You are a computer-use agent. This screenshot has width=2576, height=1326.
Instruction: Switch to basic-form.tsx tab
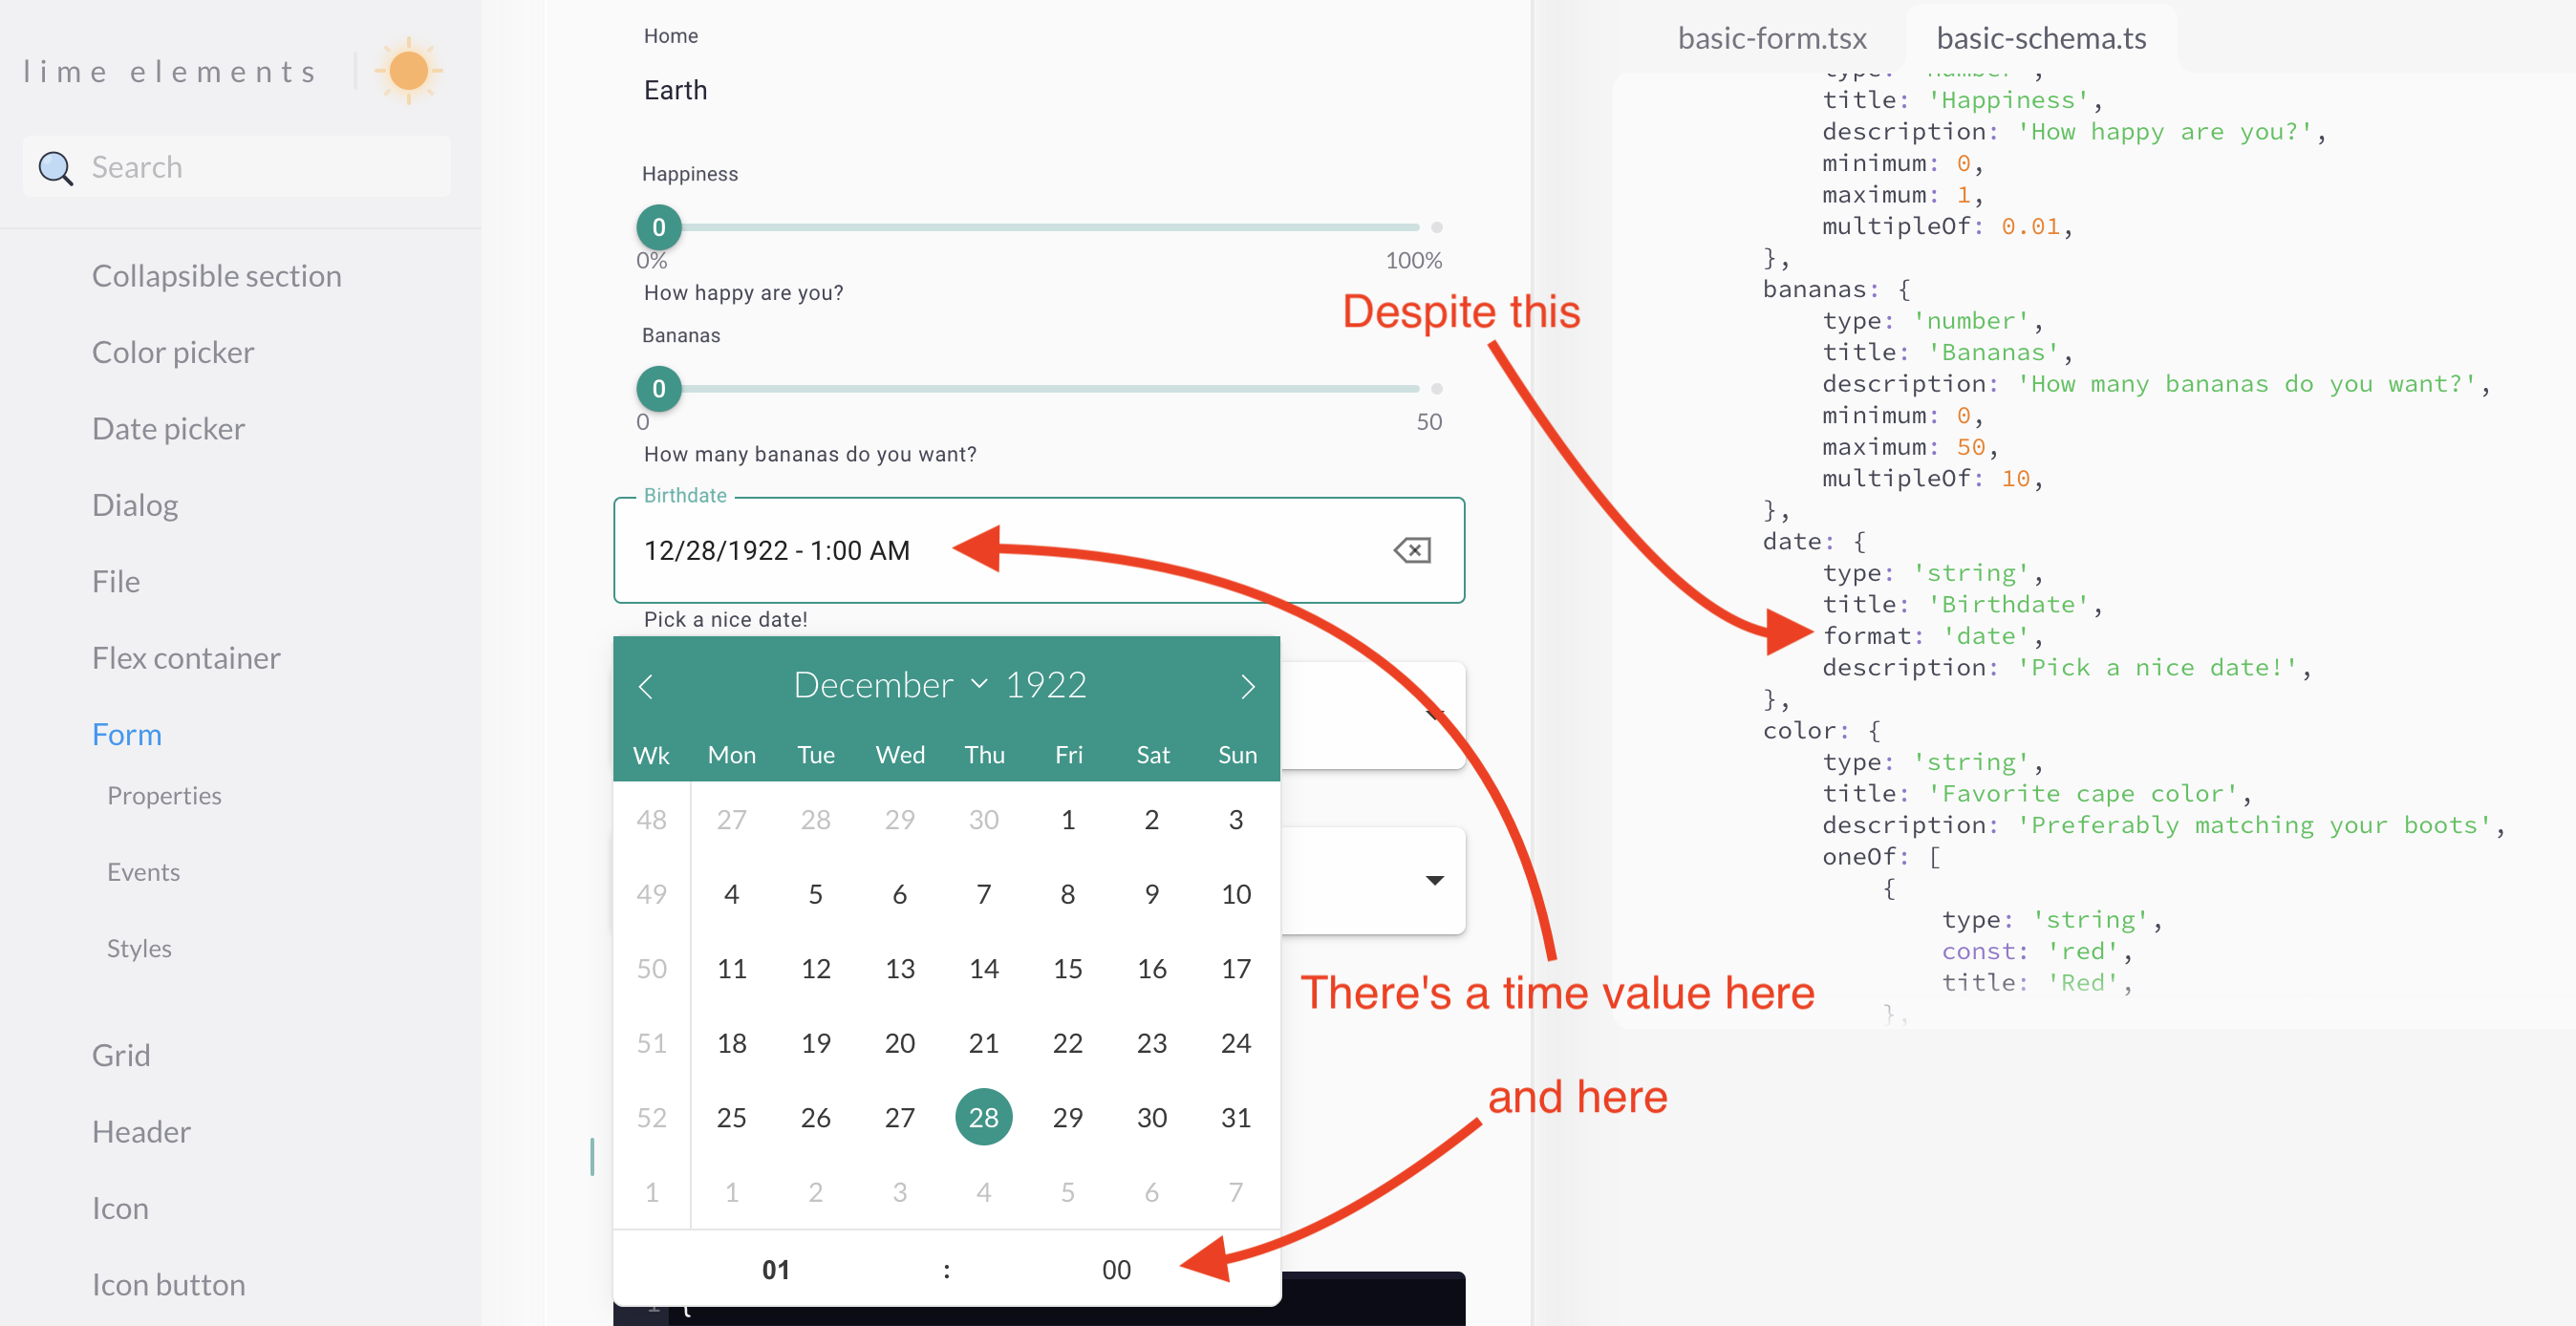[1771, 38]
